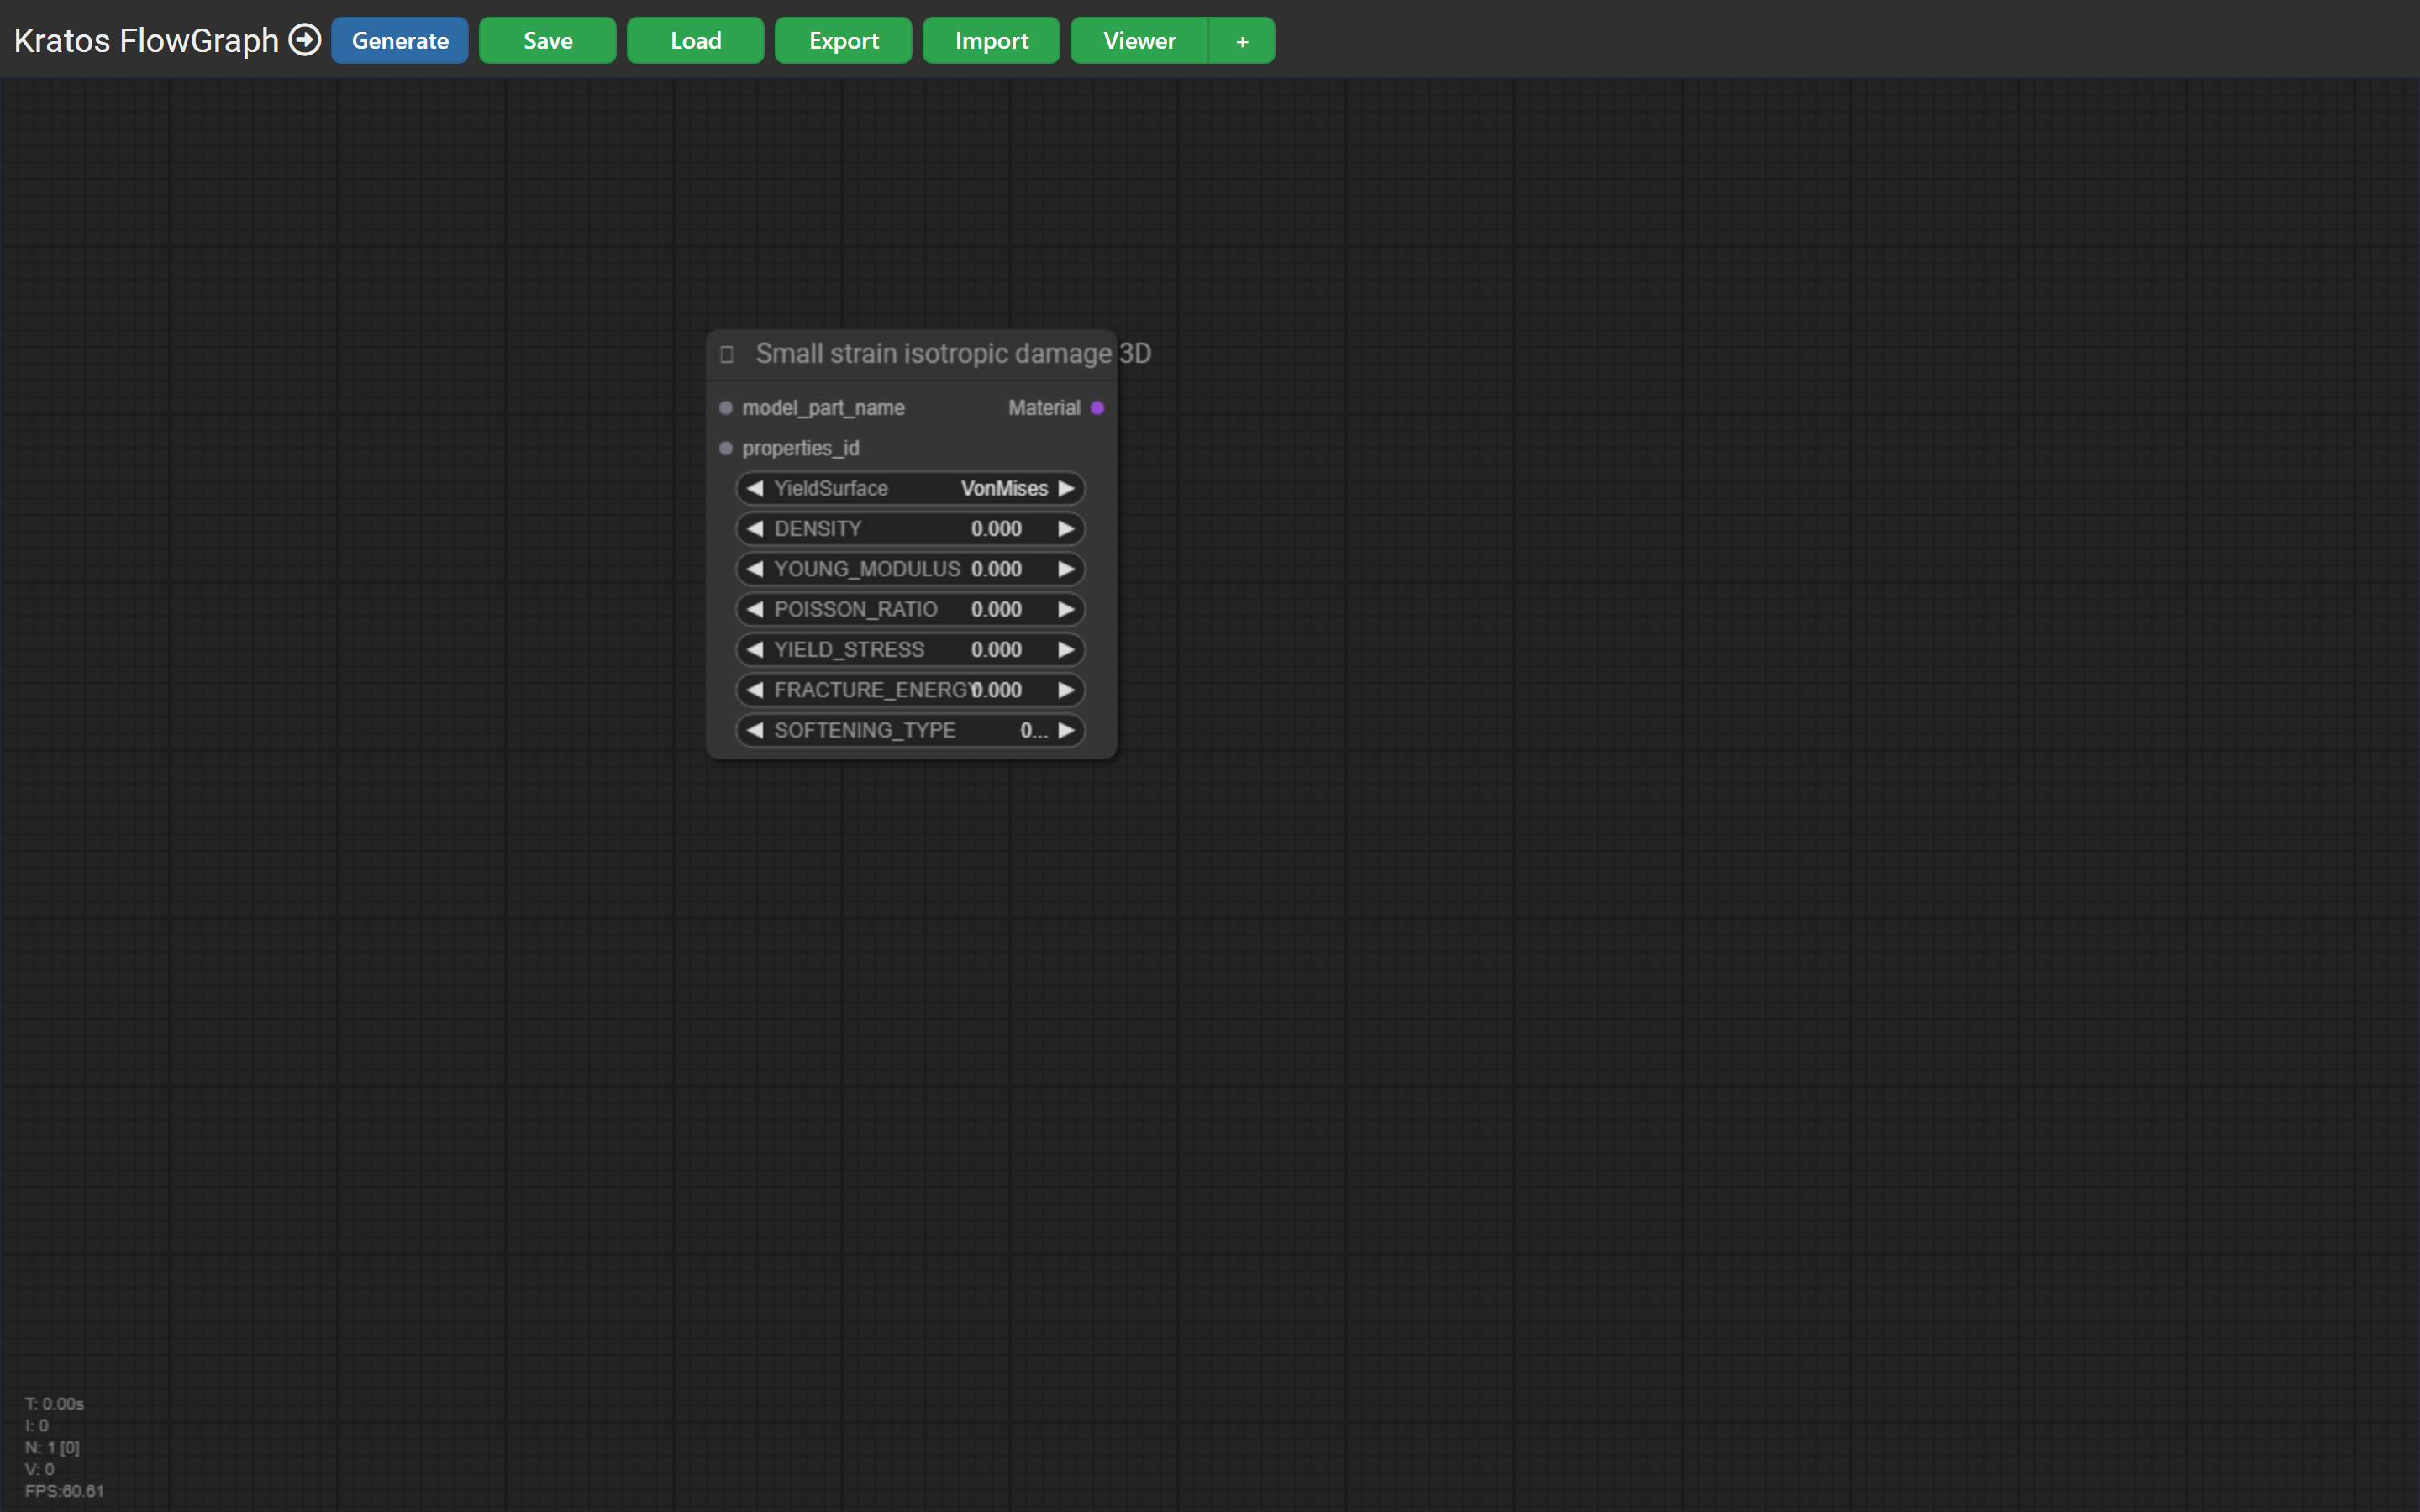The height and width of the screenshot is (1512, 2420).
Task: Increase POISSON_RATIO with right arrow
Action: (x=1066, y=609)
